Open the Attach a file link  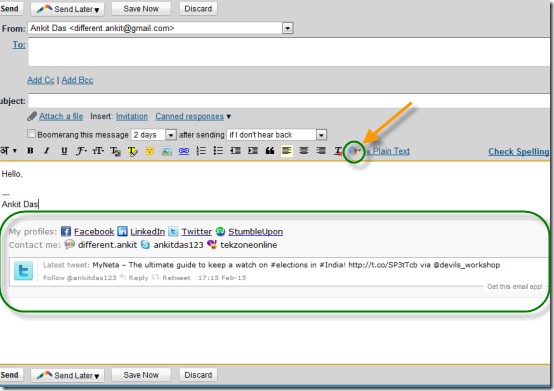61,116
